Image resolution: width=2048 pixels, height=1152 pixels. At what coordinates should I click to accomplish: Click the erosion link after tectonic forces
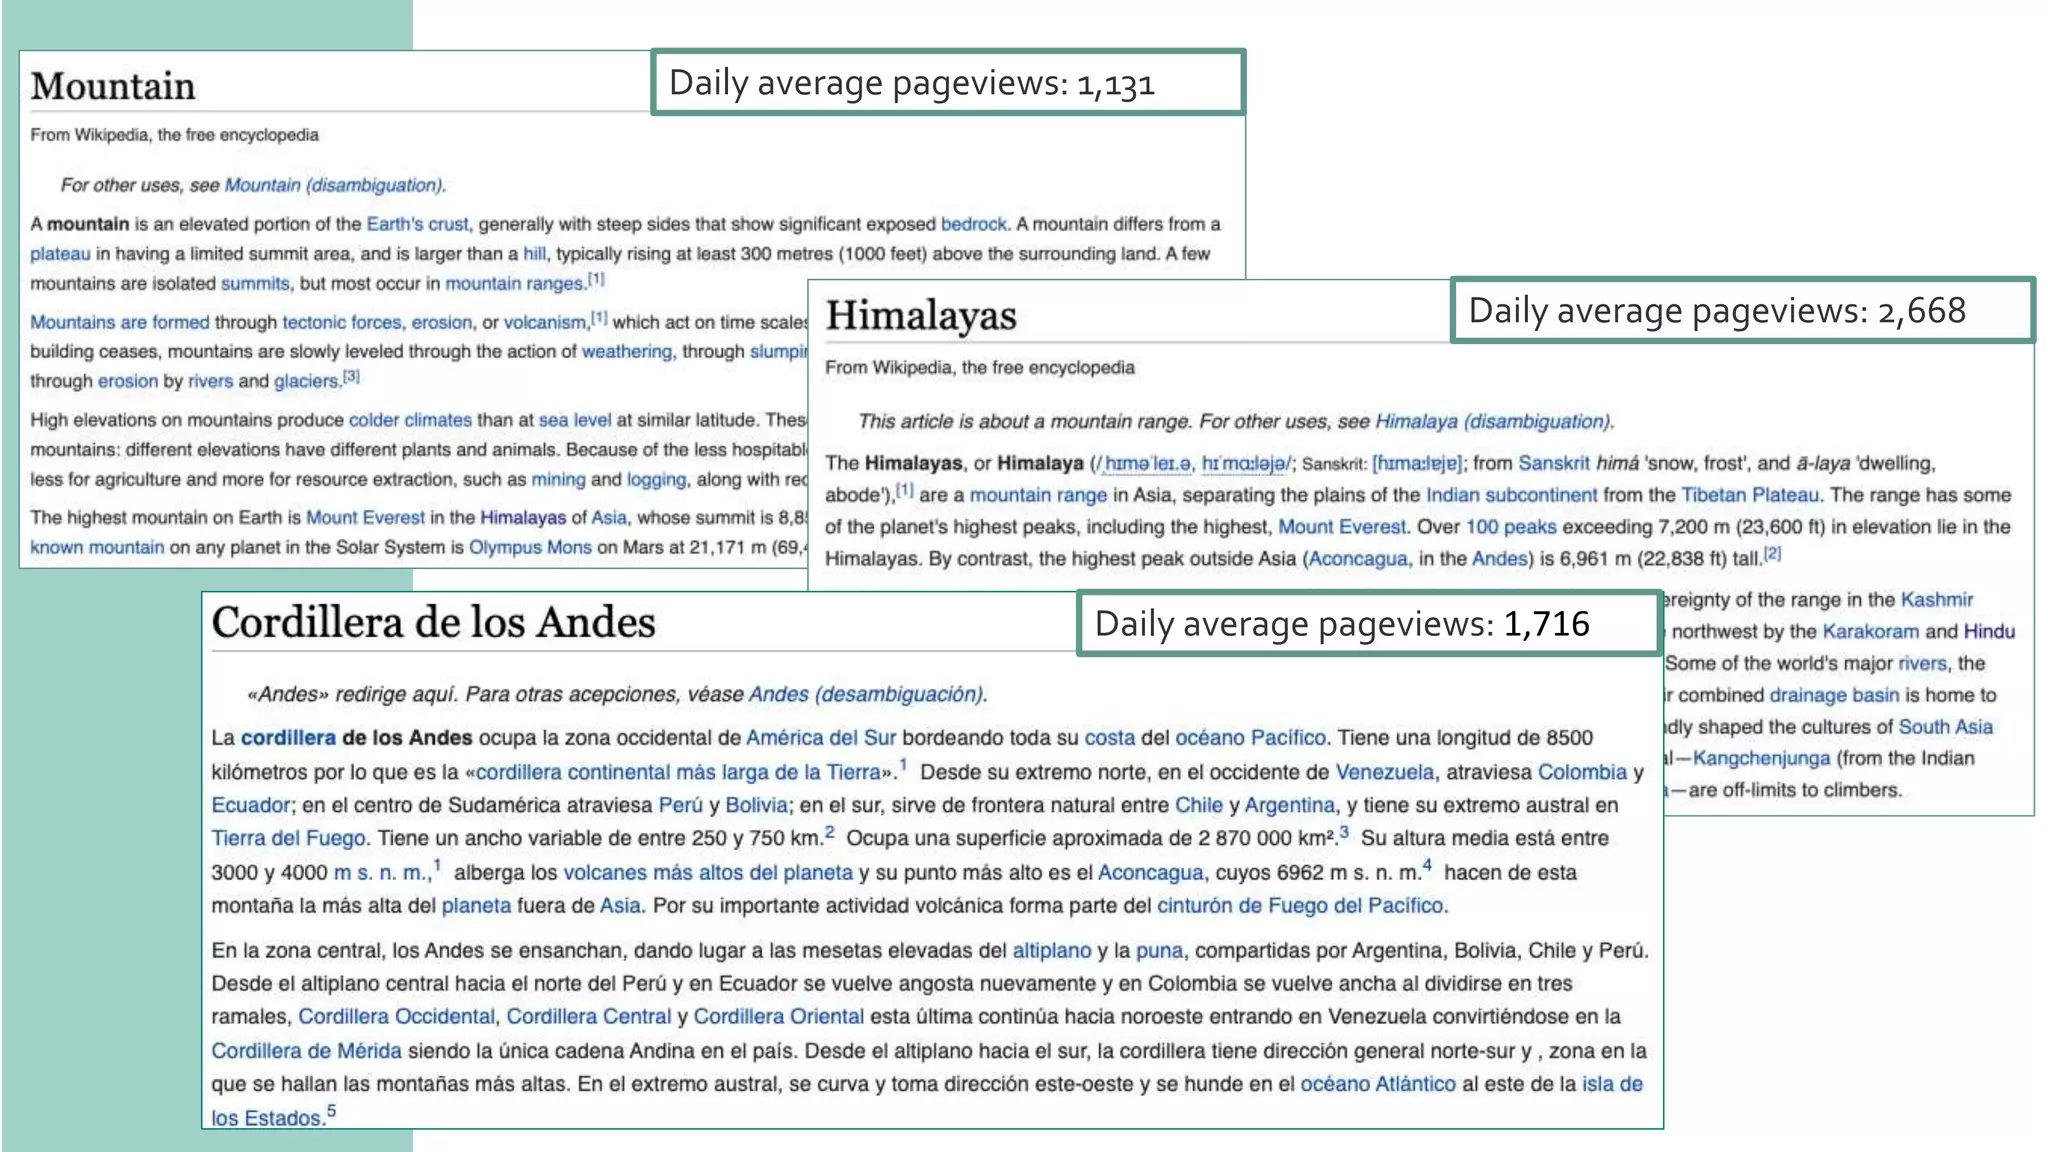coord(441,322)
